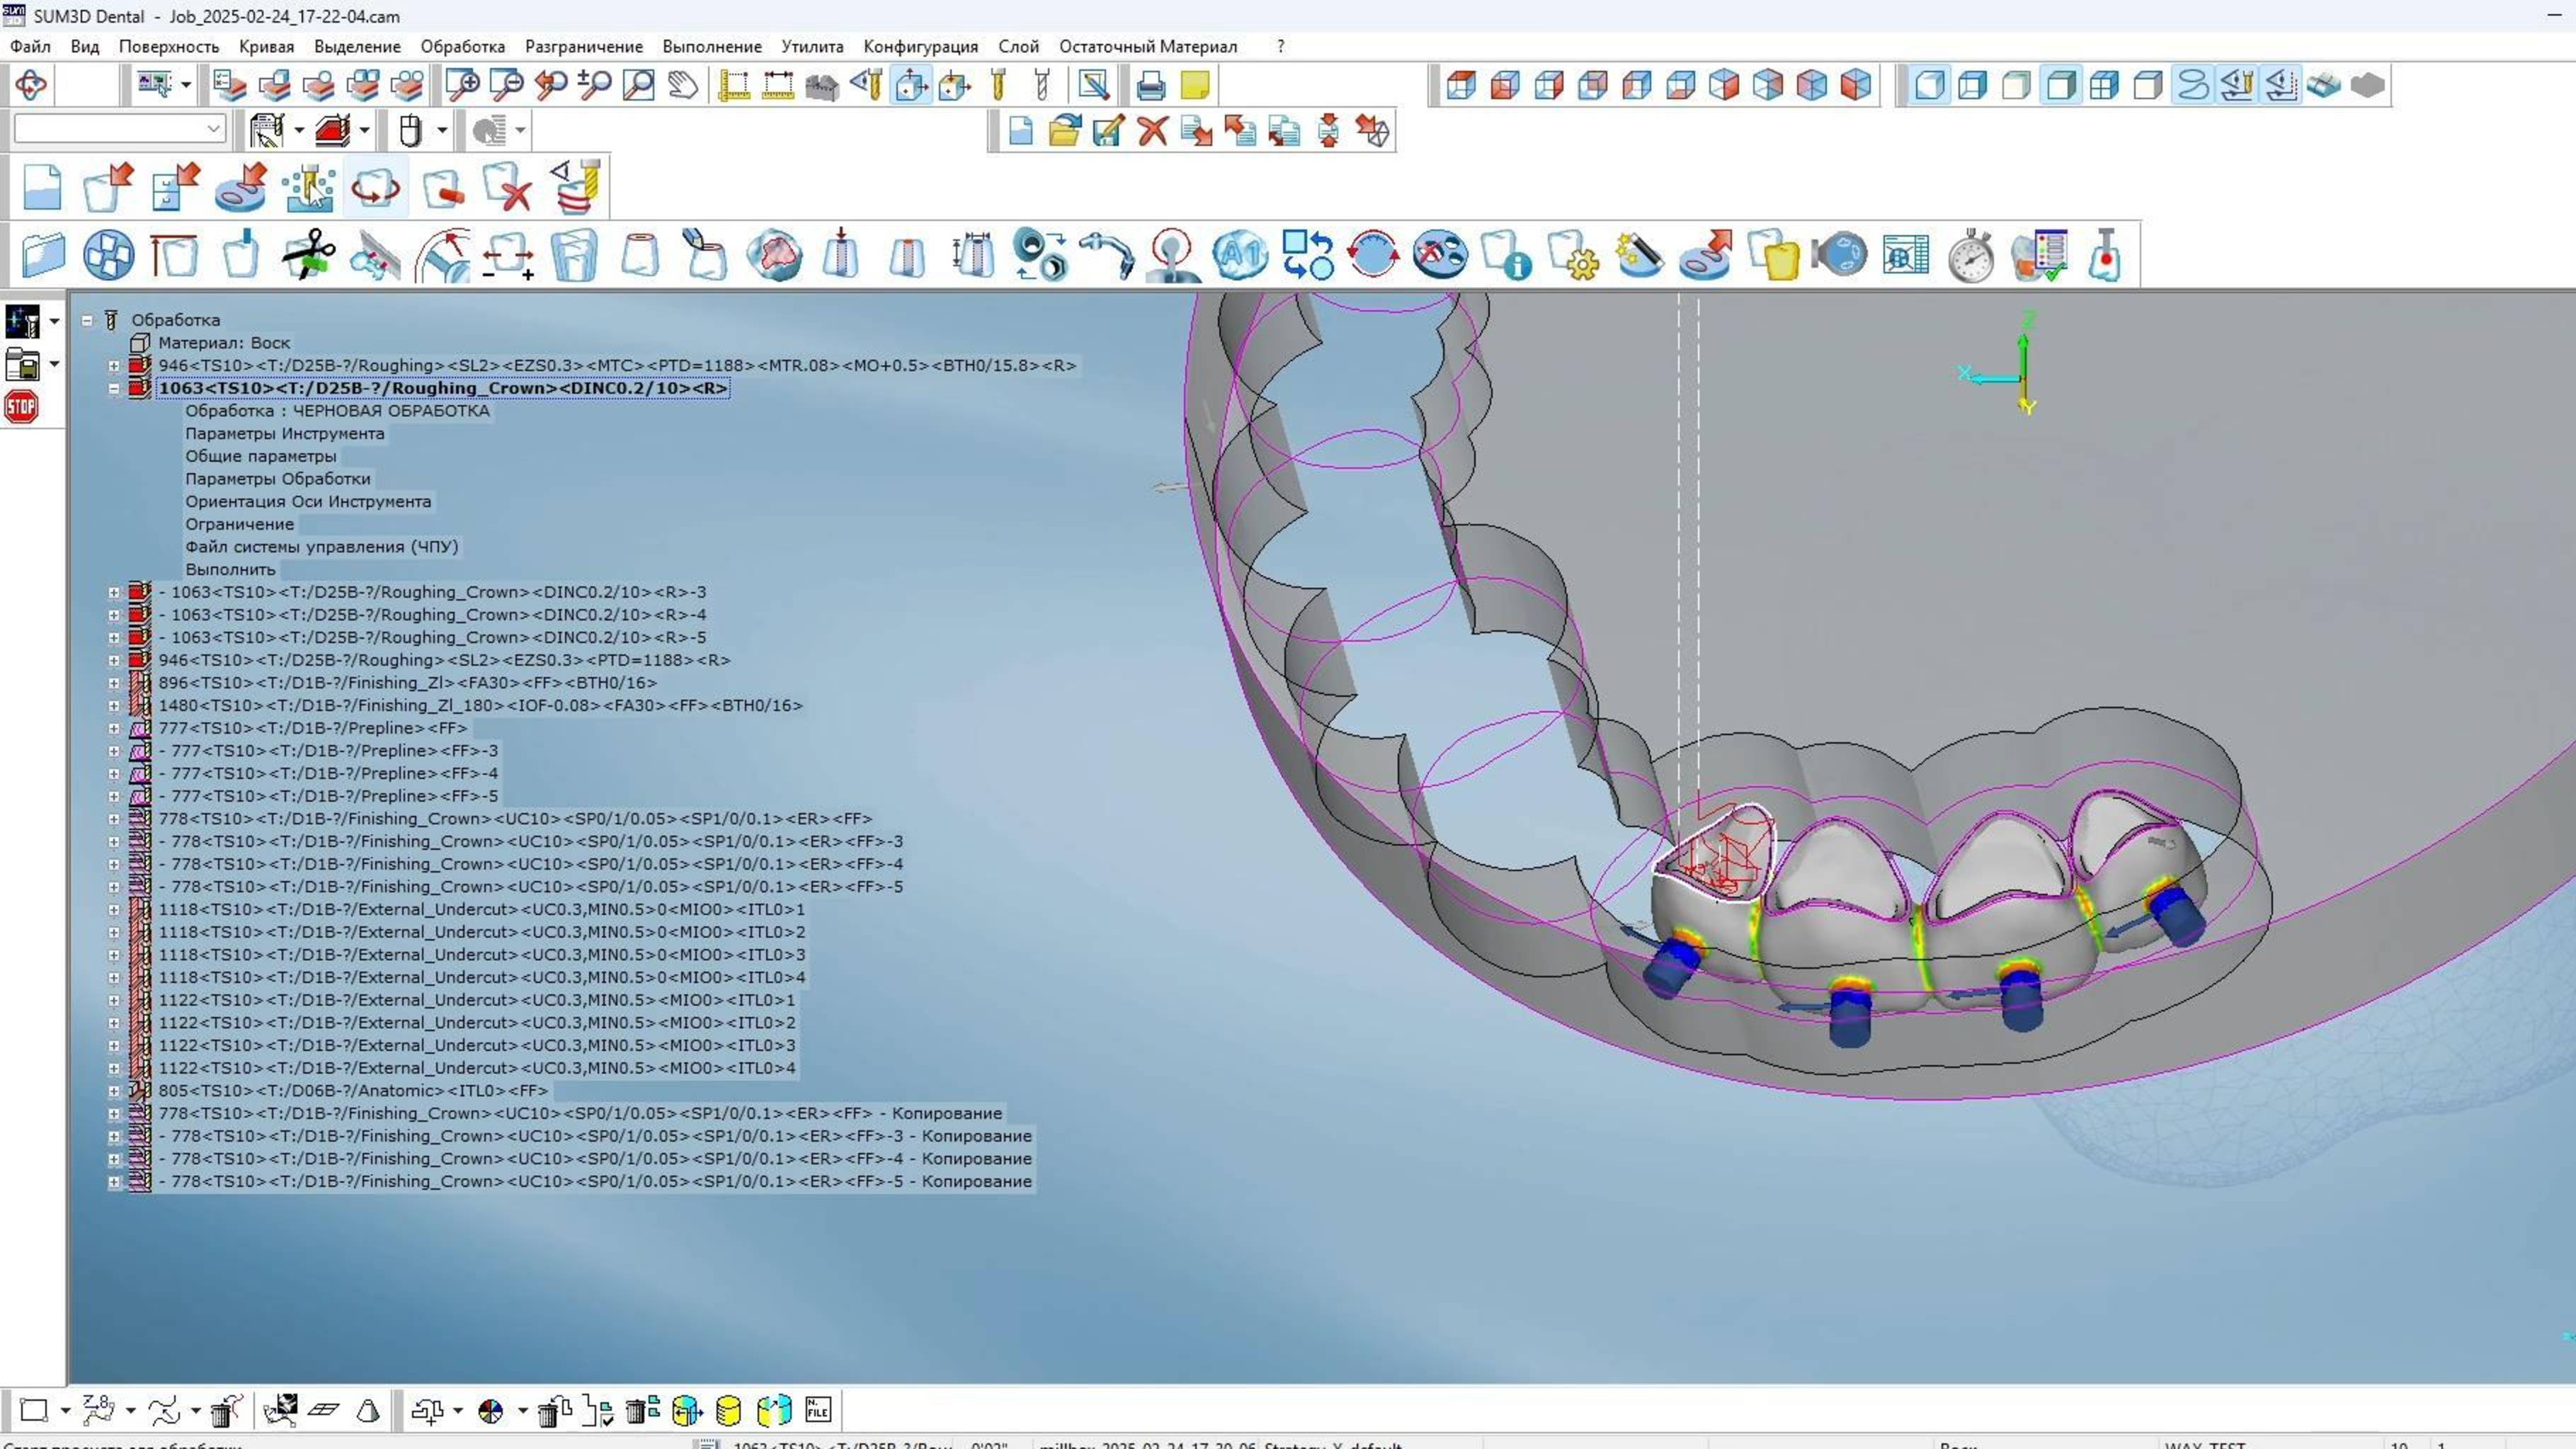This screenshot has height=1449, width=2576.
Task: Open Параметры Инструмента in the tree
Action: coord(284,433)
